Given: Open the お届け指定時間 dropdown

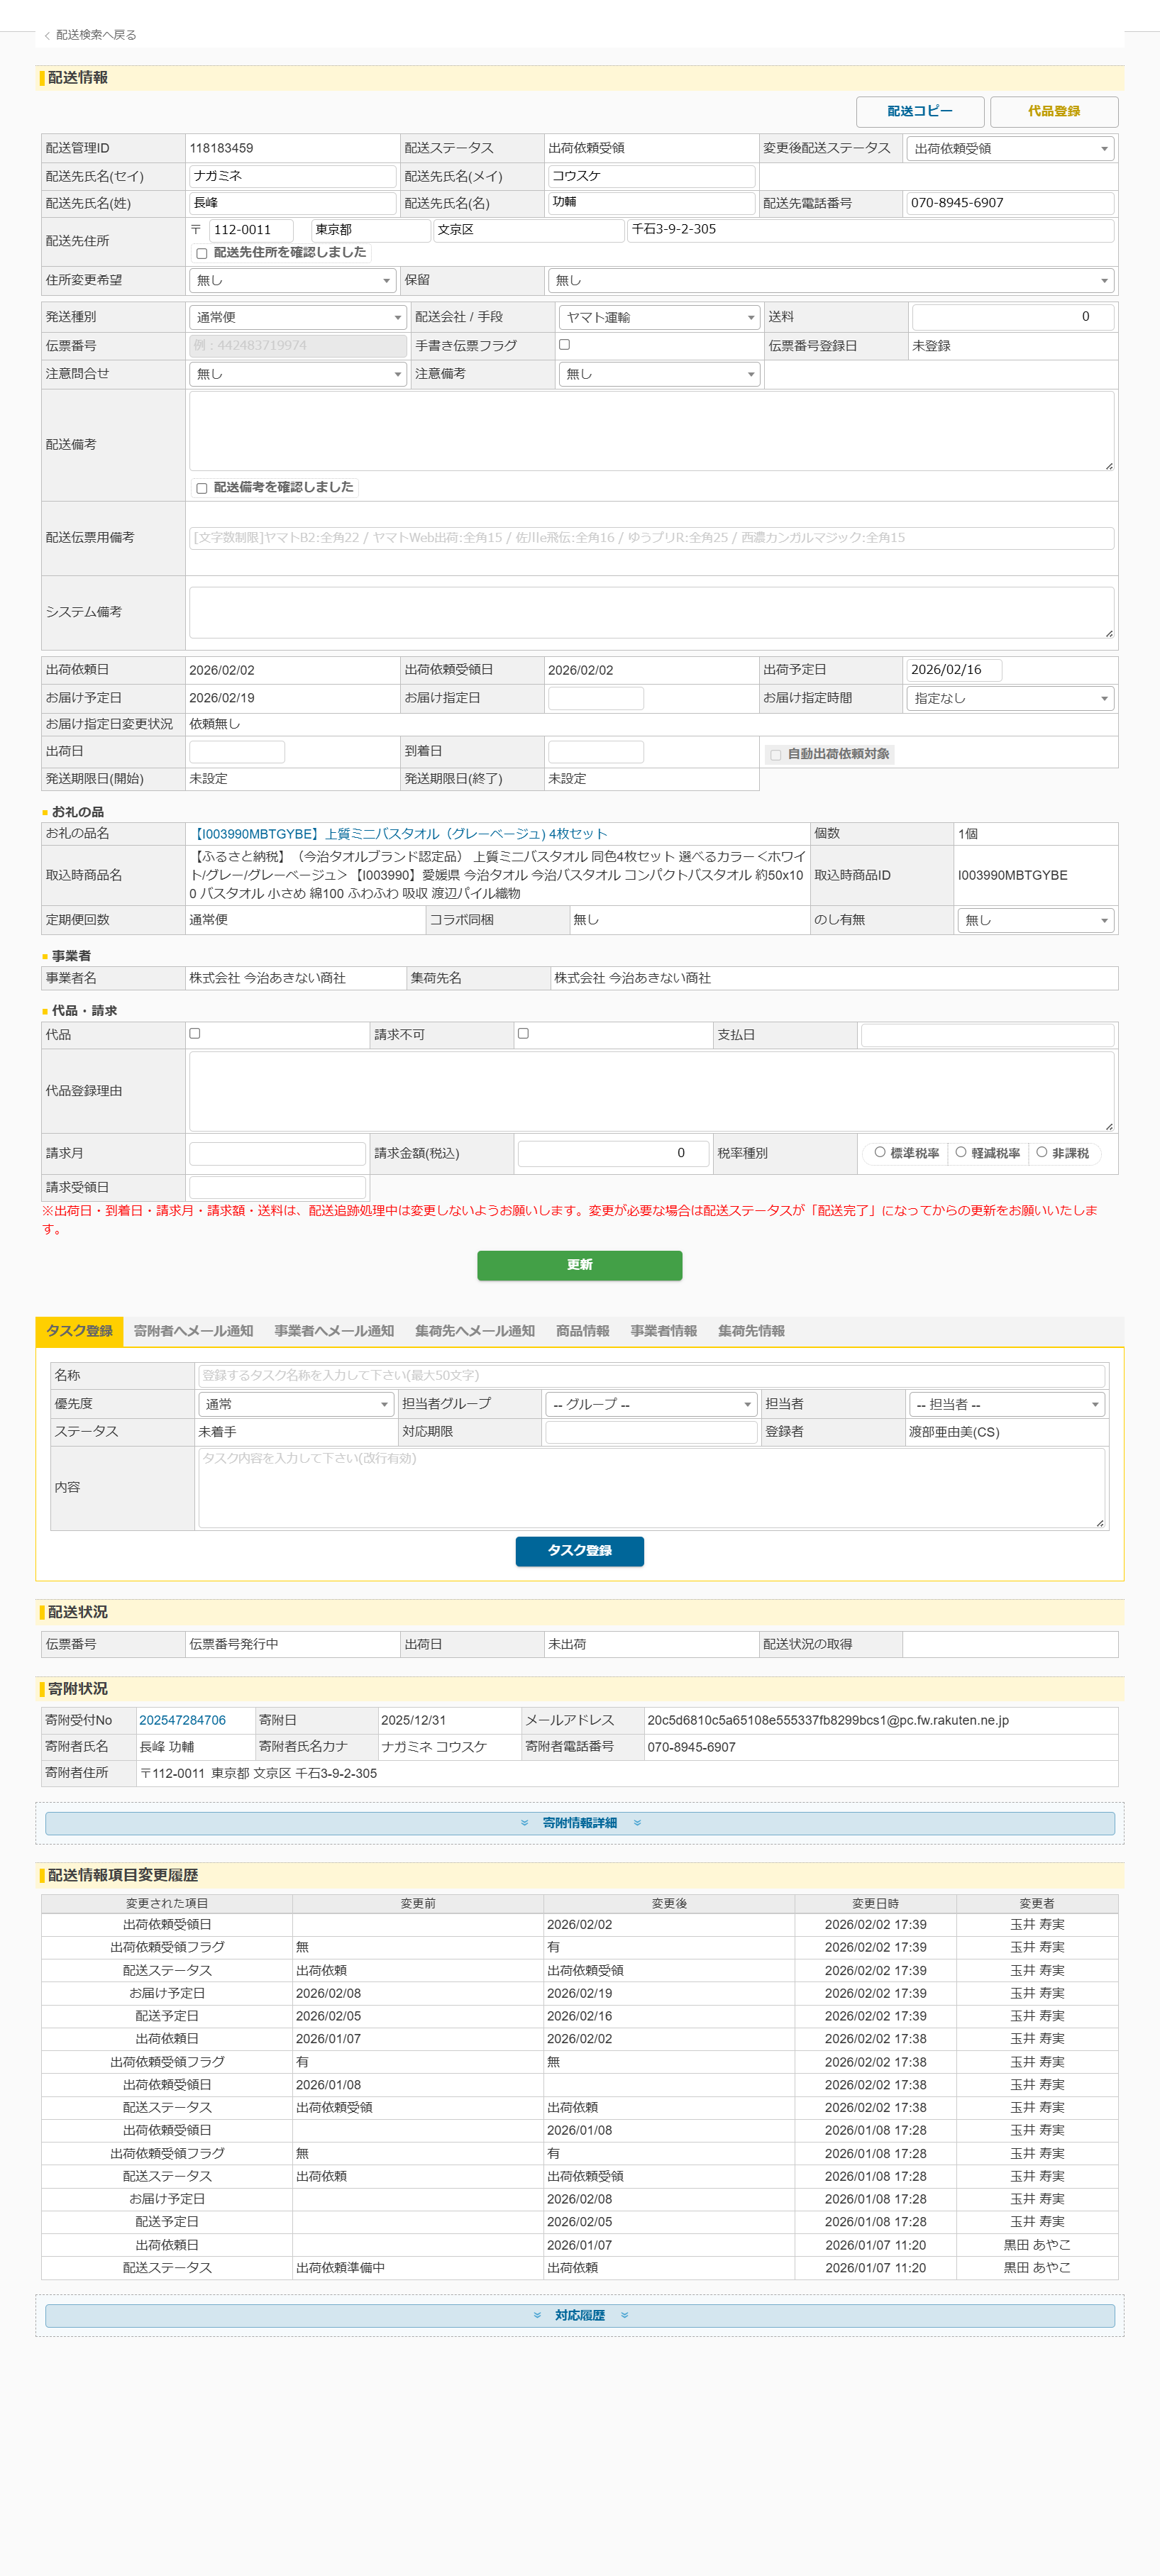Looking at the screenshot, I should tap(1010, 698).
